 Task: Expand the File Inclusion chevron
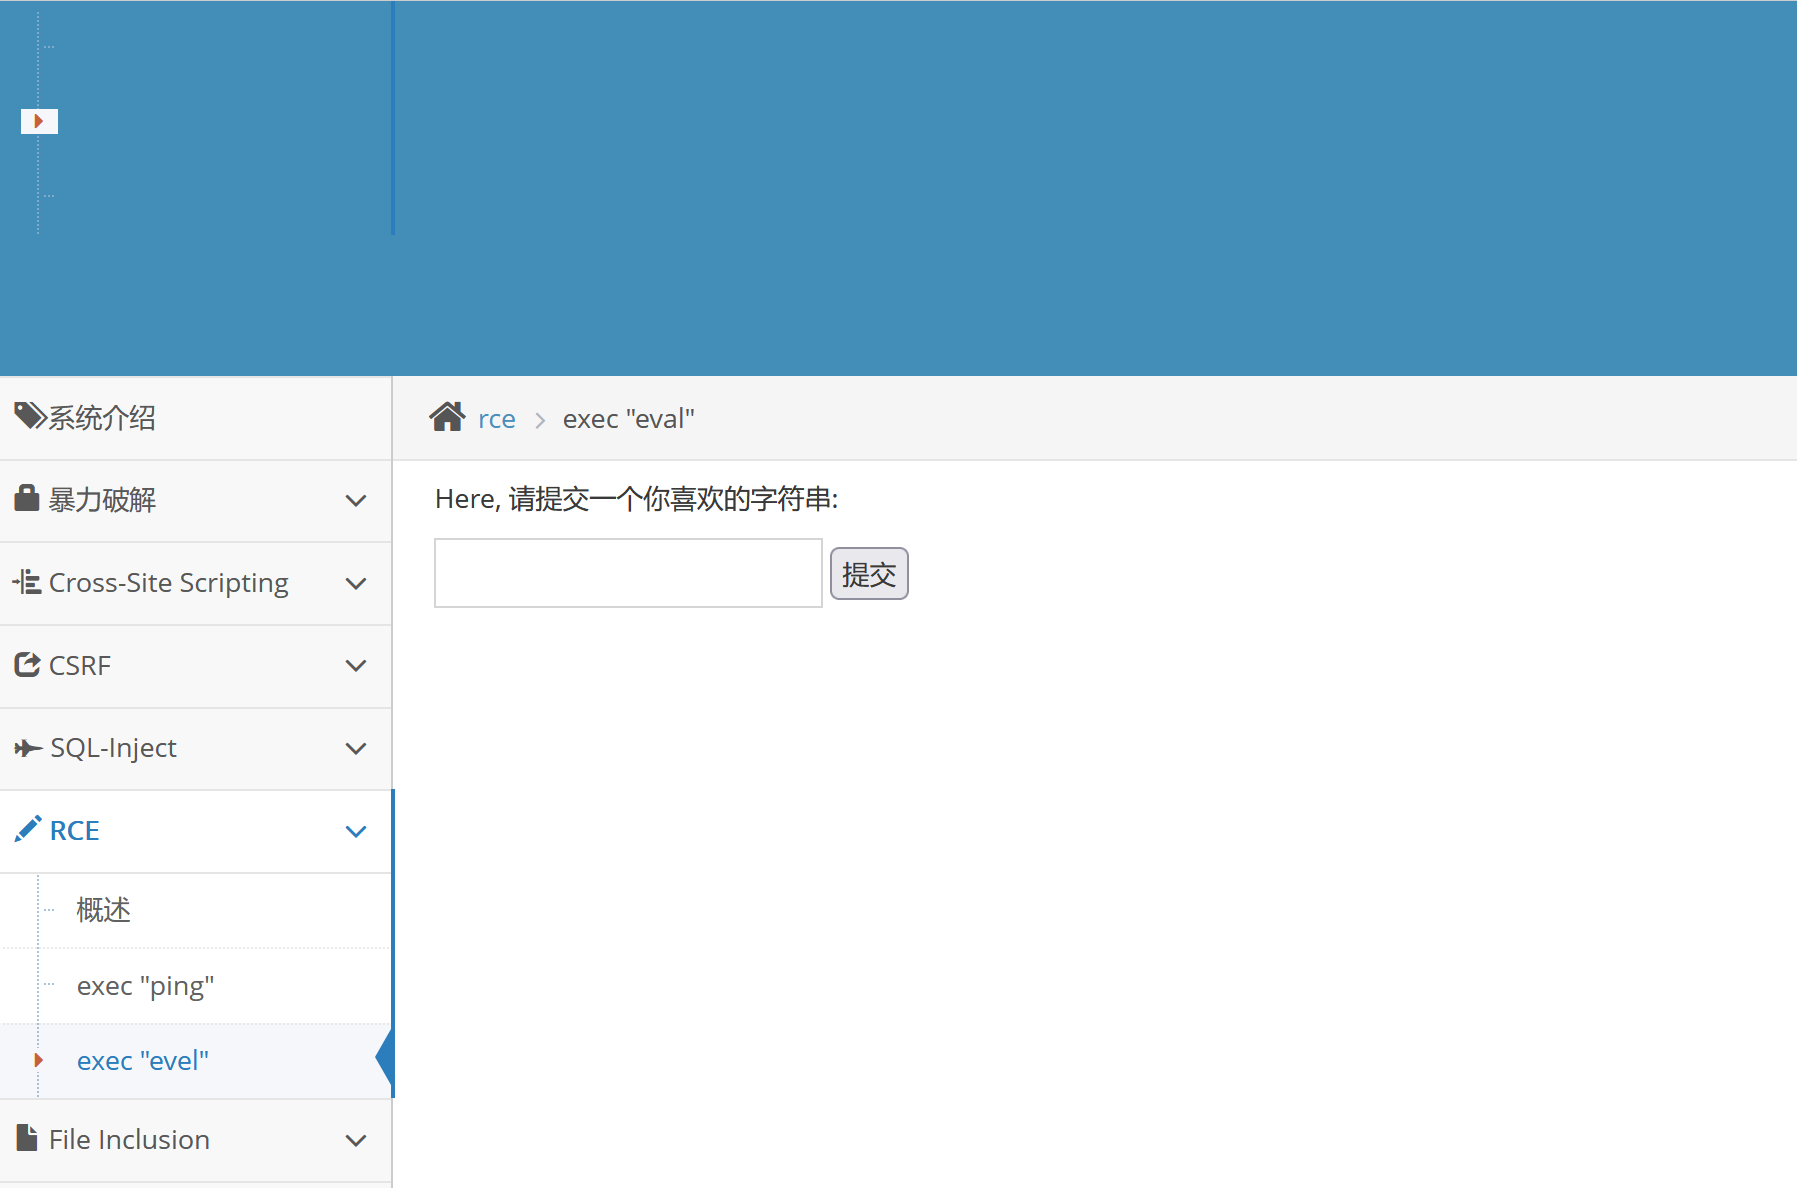pyautogui.click(x=356, y=1140)
